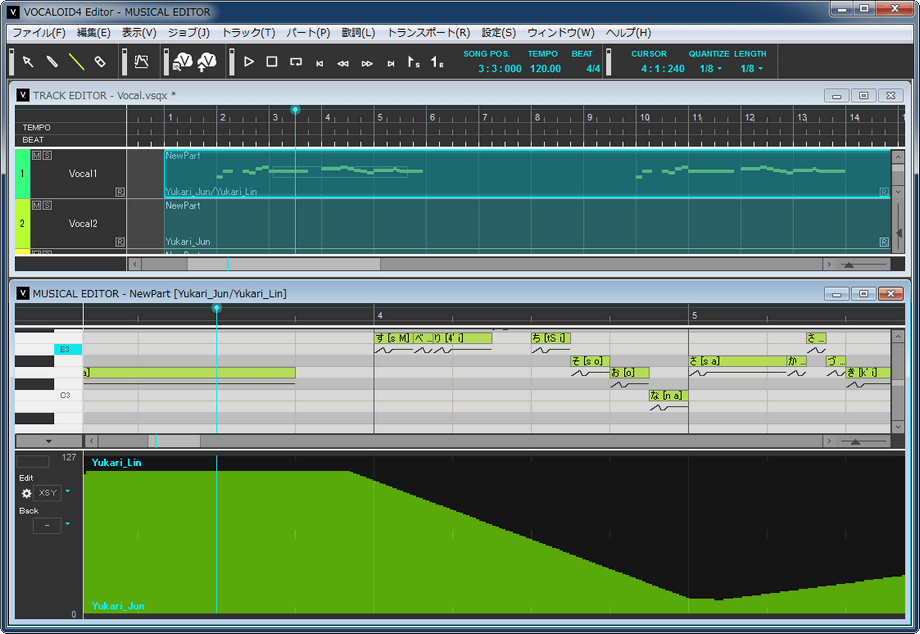Start playback with the Play button
Viewport: 920px width, 634px height.
pyautogui.click(x=249, y=62)
